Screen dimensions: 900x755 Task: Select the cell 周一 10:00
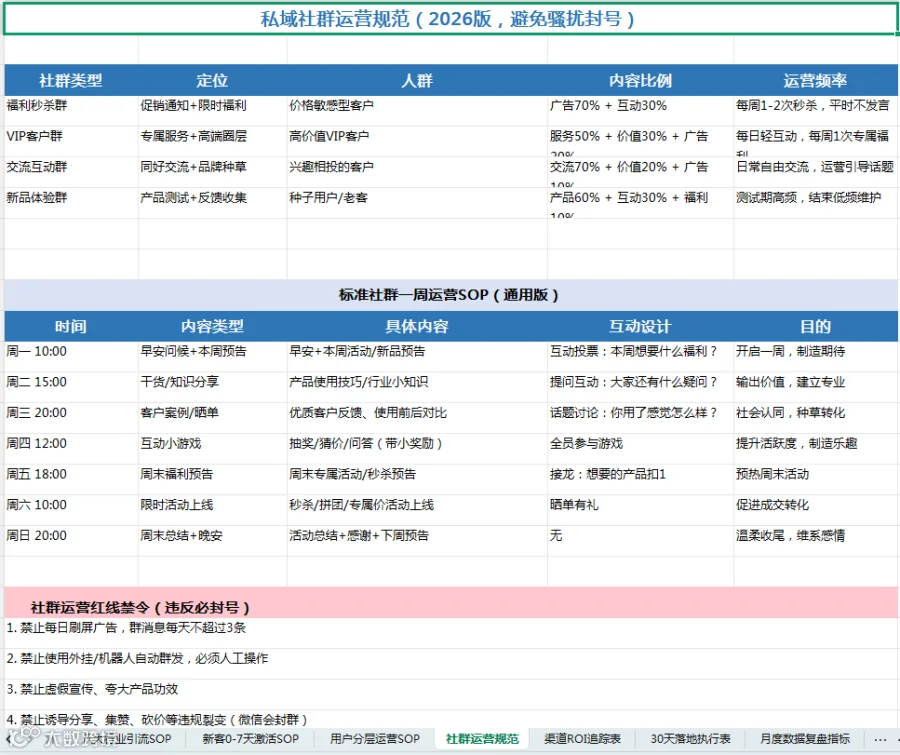(71, 357)
